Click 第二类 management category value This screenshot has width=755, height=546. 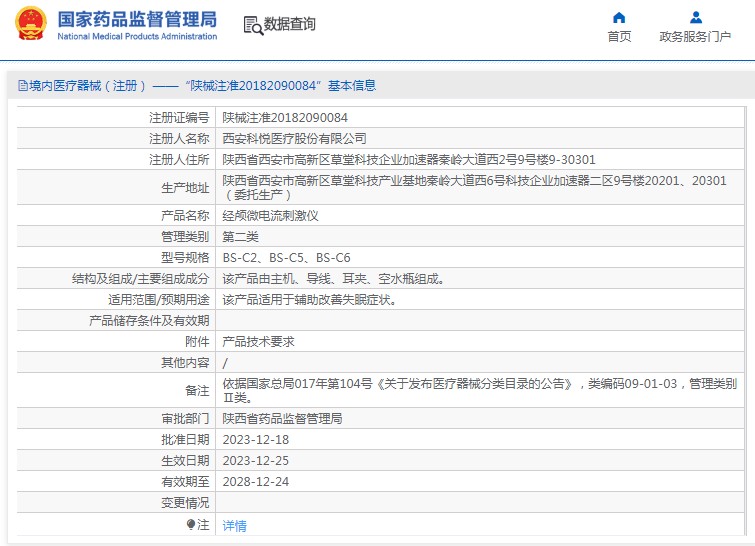[240, 237]
